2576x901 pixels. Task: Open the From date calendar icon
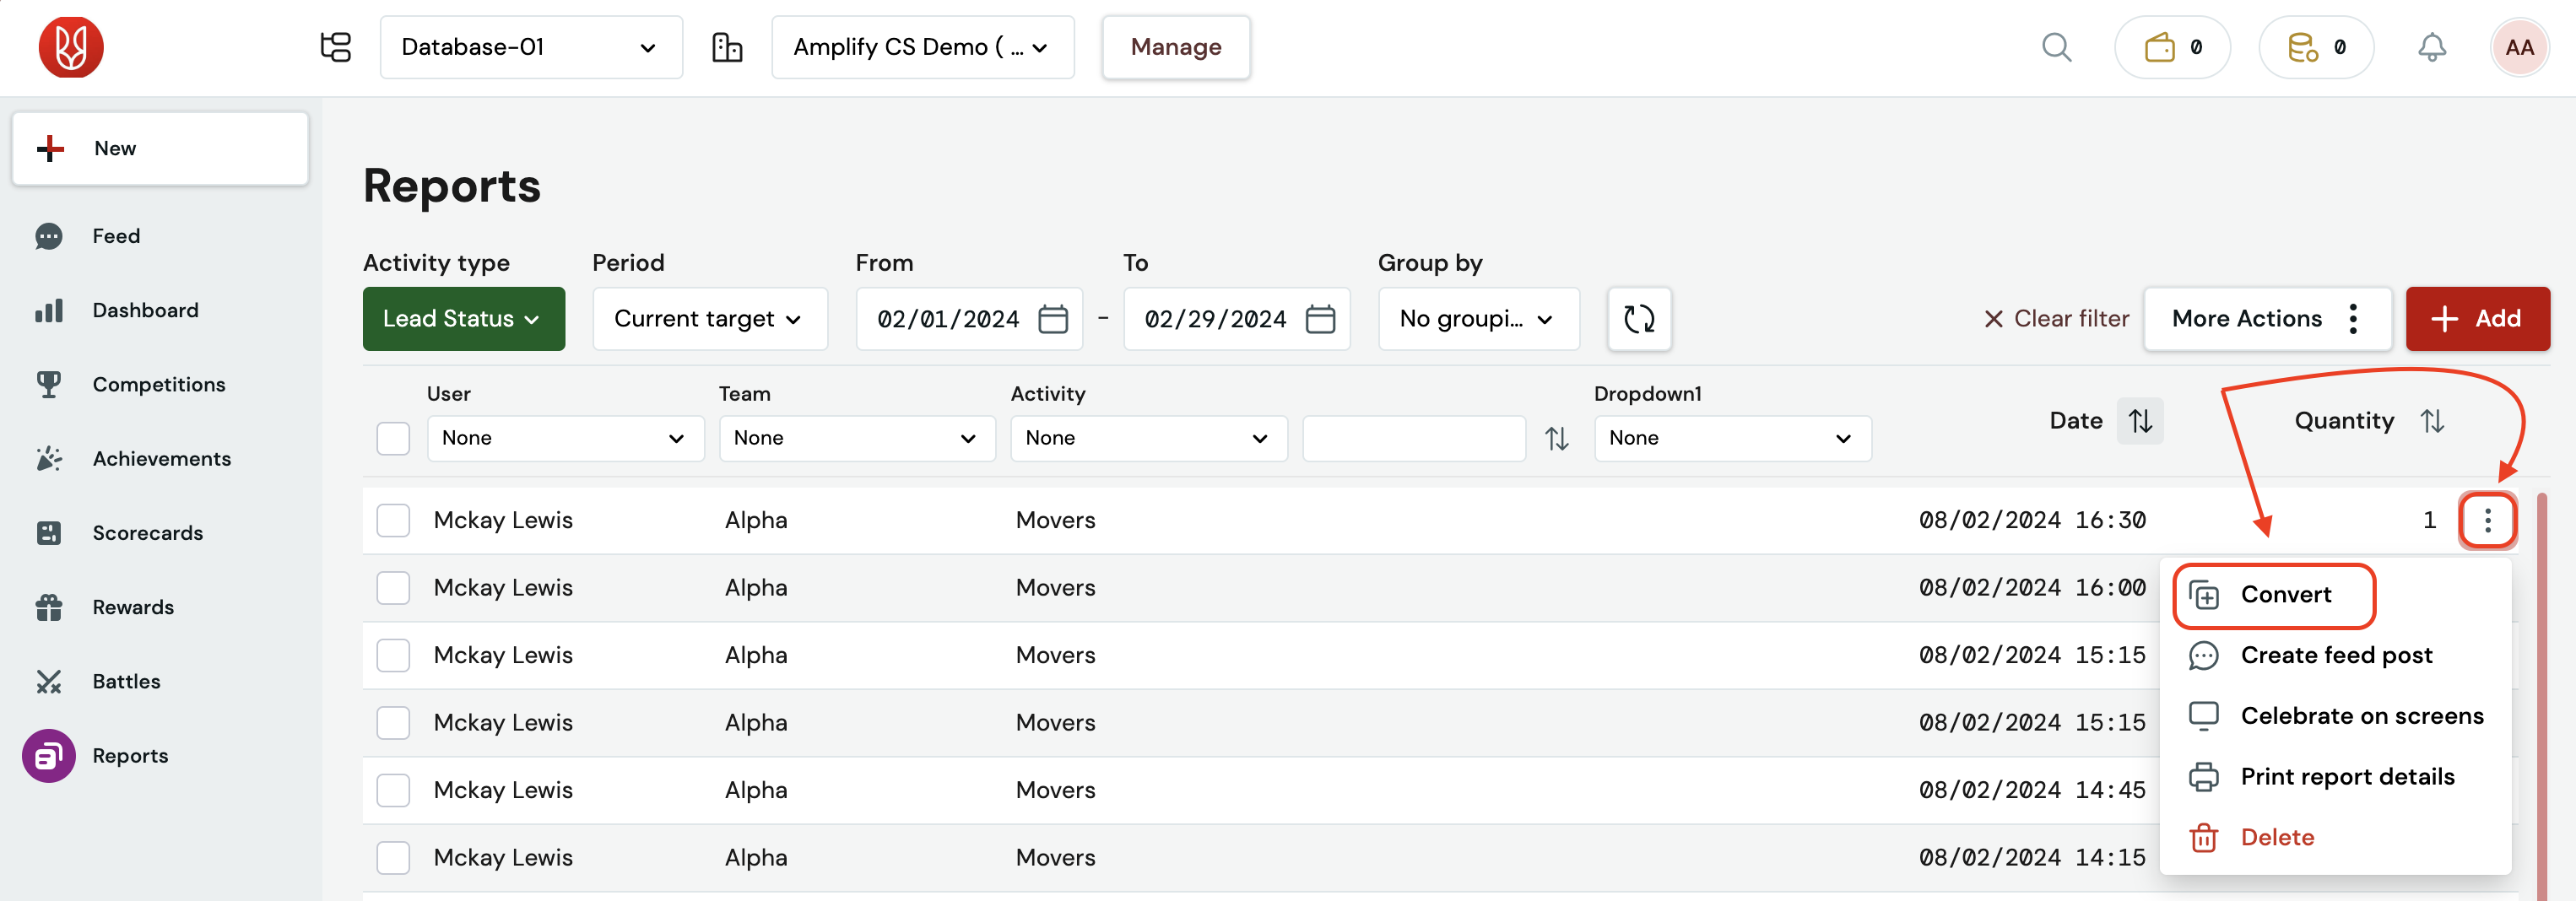coord(1053,319)
